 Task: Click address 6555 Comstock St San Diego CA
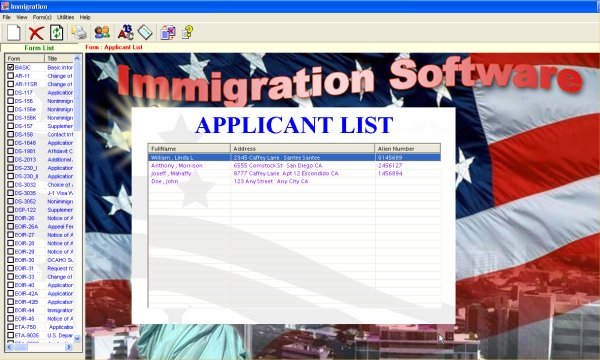[x=278, y=166]
